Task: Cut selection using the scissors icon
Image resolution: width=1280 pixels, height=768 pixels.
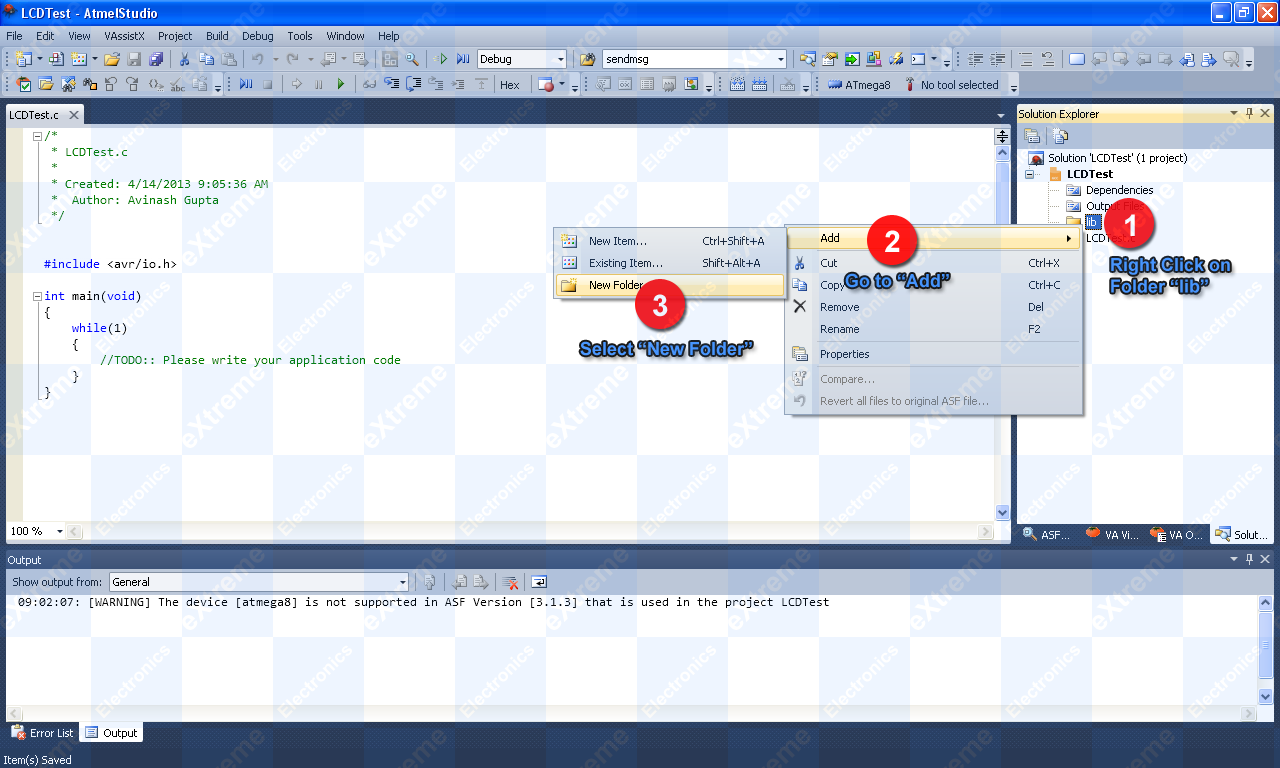Action: [x=184, y=59]
